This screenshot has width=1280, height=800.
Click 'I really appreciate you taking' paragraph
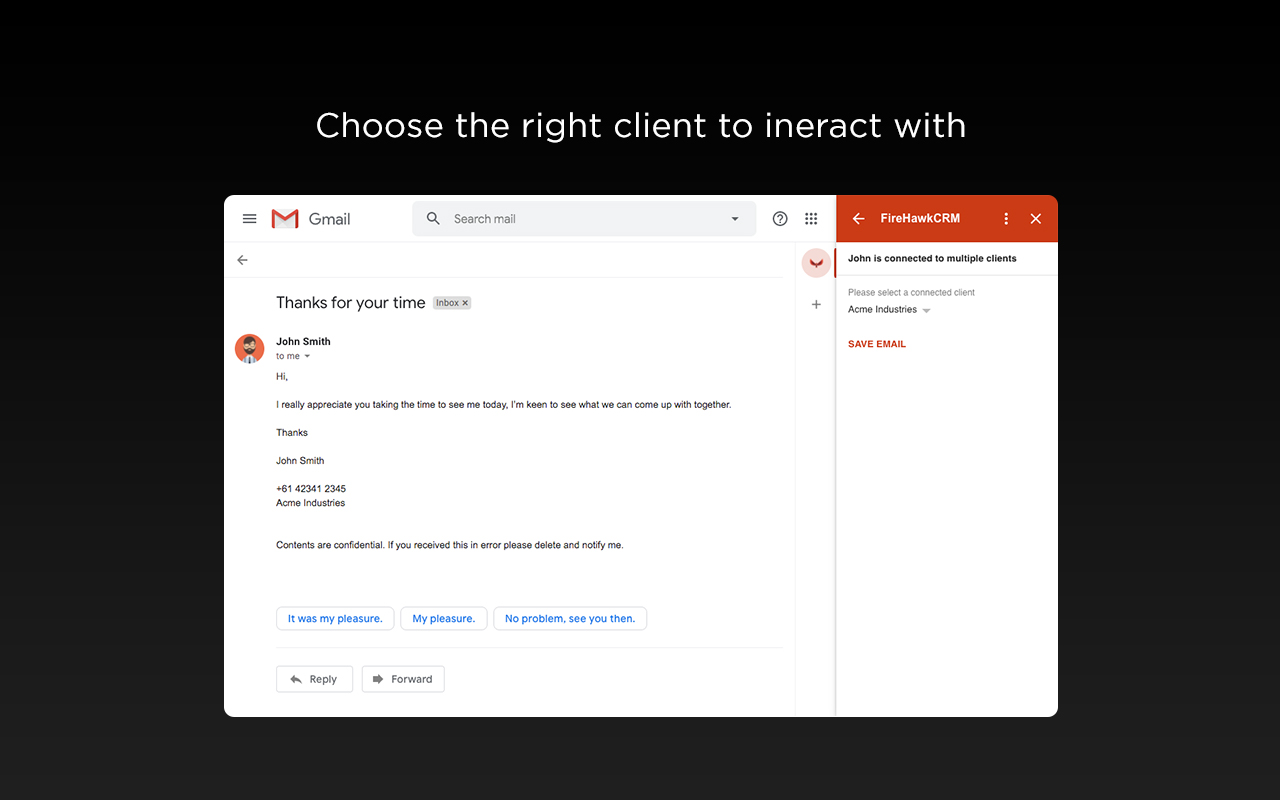click(504, 405)
